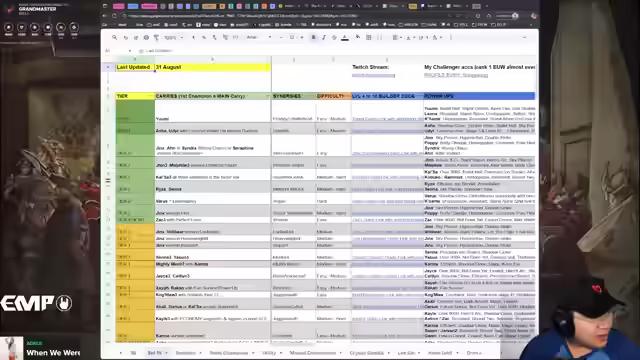Toggle bold formatting button
The height and width of the screenshot is (360, 640).
click(313, 38)
